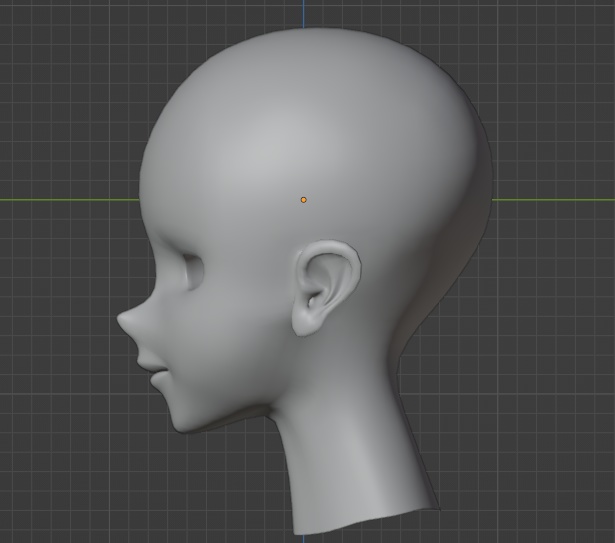615x543 pixels.
Task: Click the orange object origin dot
Action: coord(303,200)
